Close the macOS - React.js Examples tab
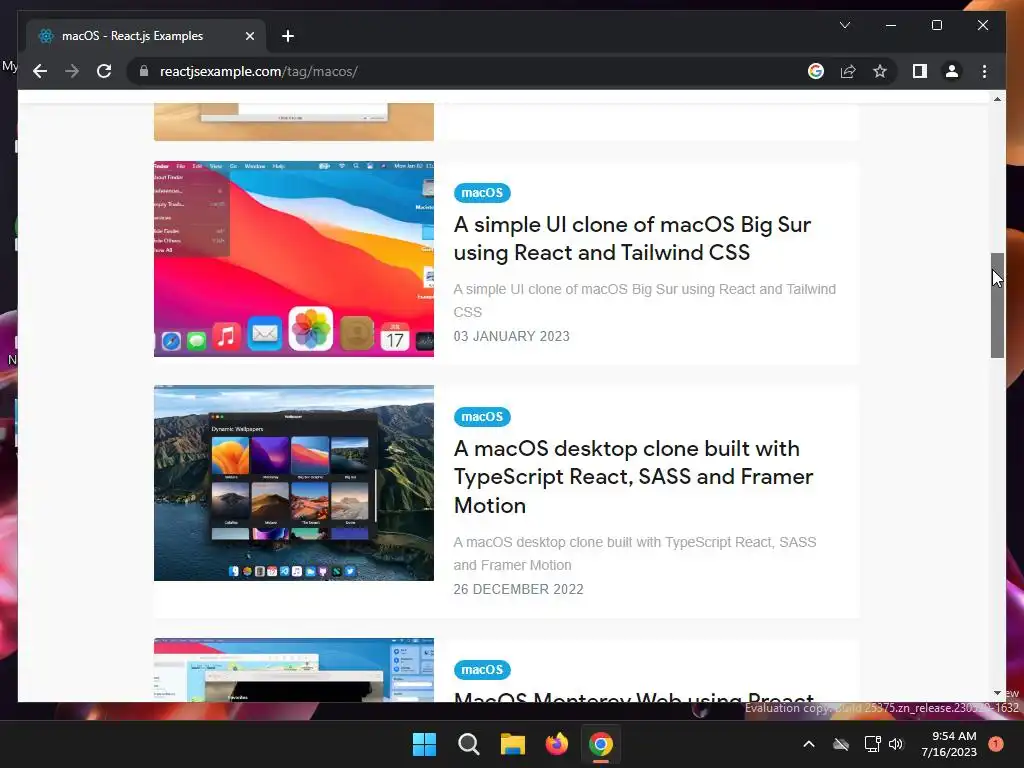 pyautogui.click(x=249, y=36)
